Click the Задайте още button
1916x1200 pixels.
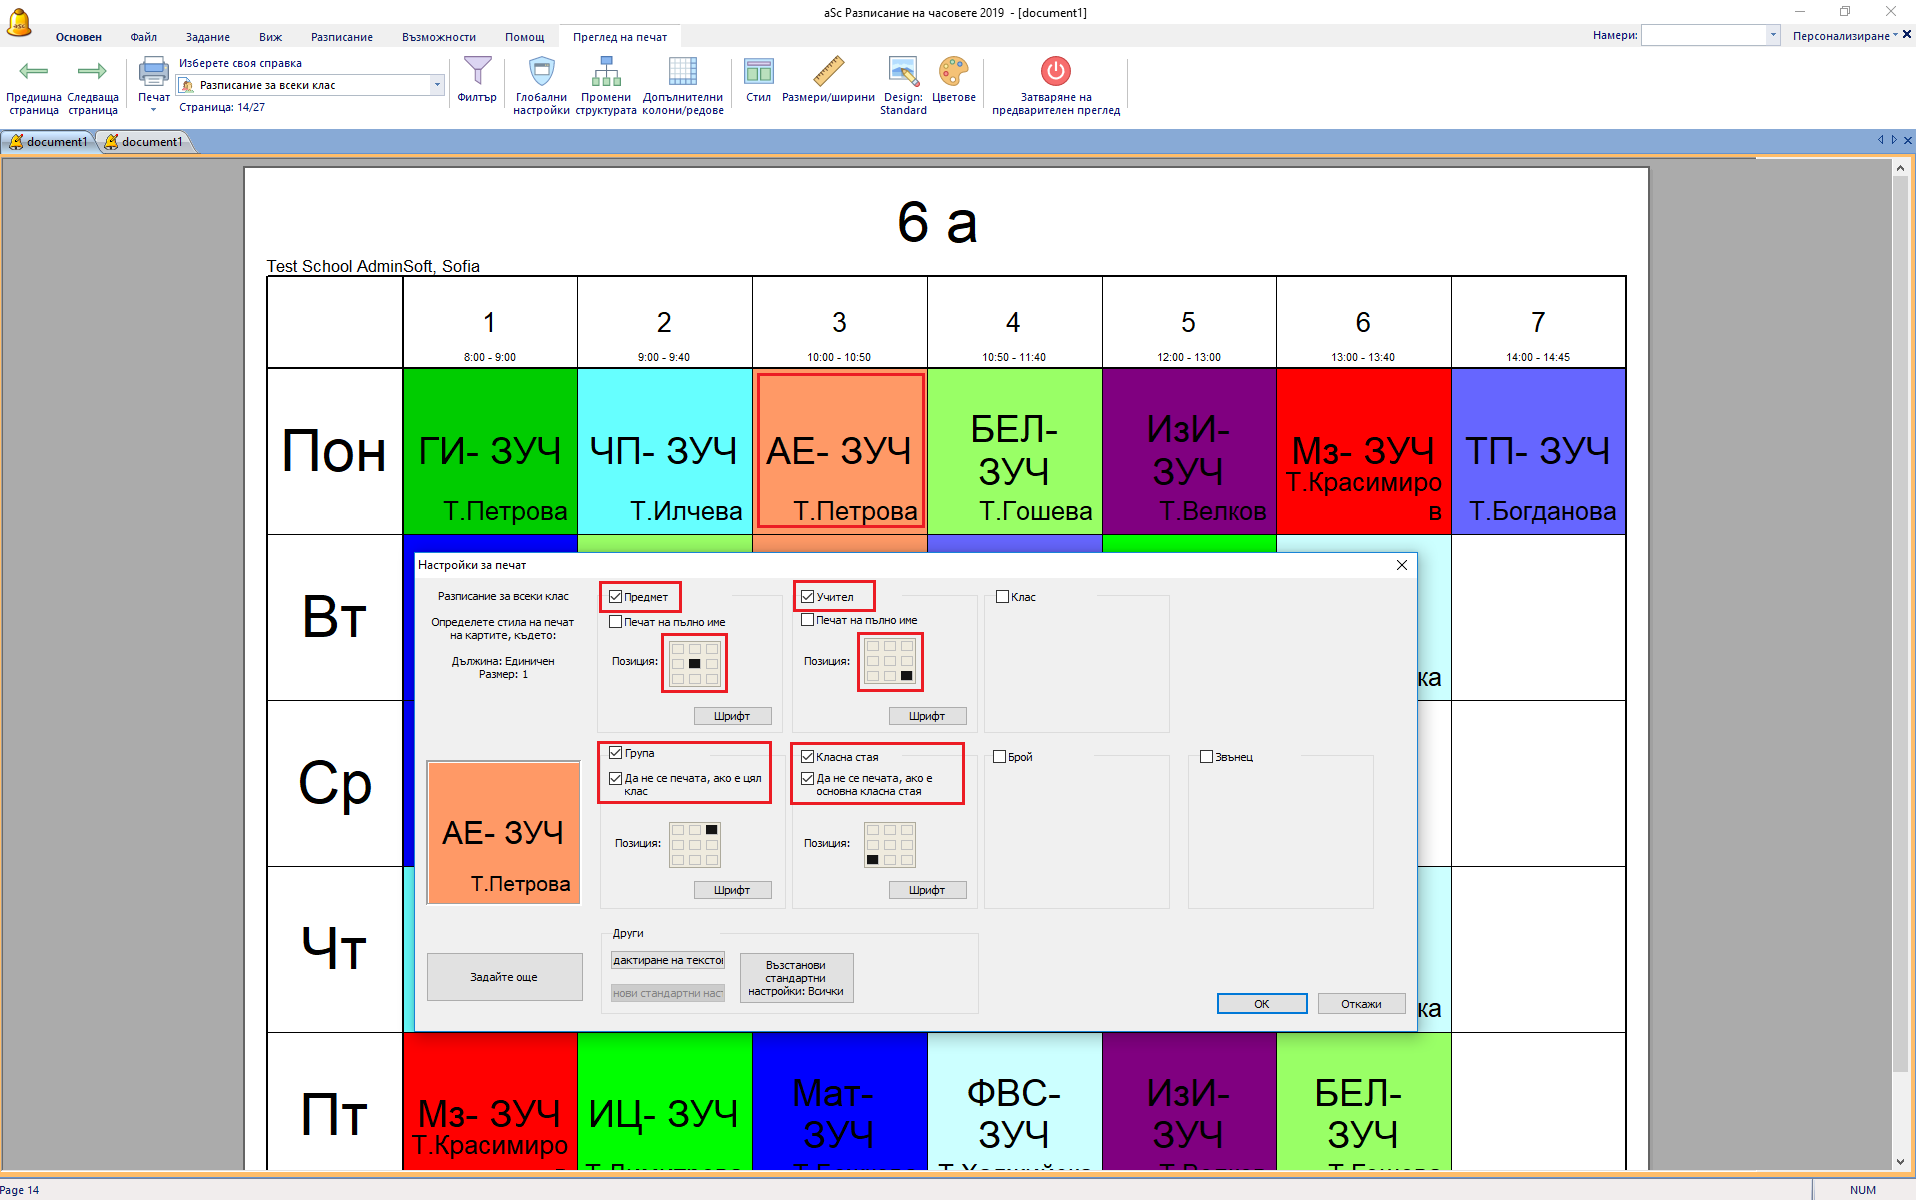point(504,977)
